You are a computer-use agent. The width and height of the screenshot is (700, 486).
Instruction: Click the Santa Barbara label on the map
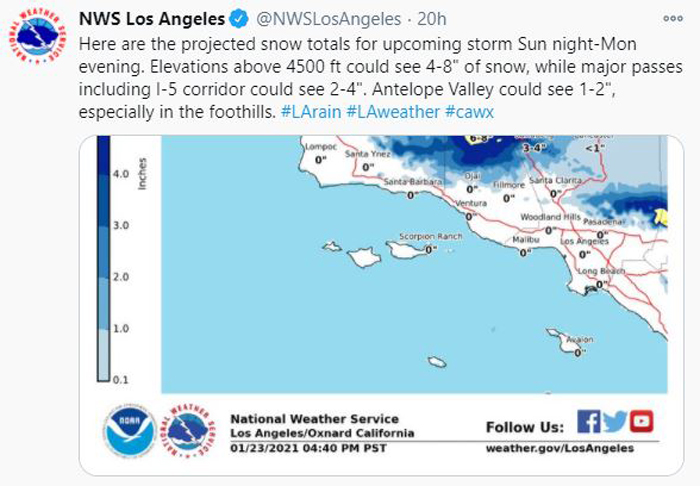point(413,182)
